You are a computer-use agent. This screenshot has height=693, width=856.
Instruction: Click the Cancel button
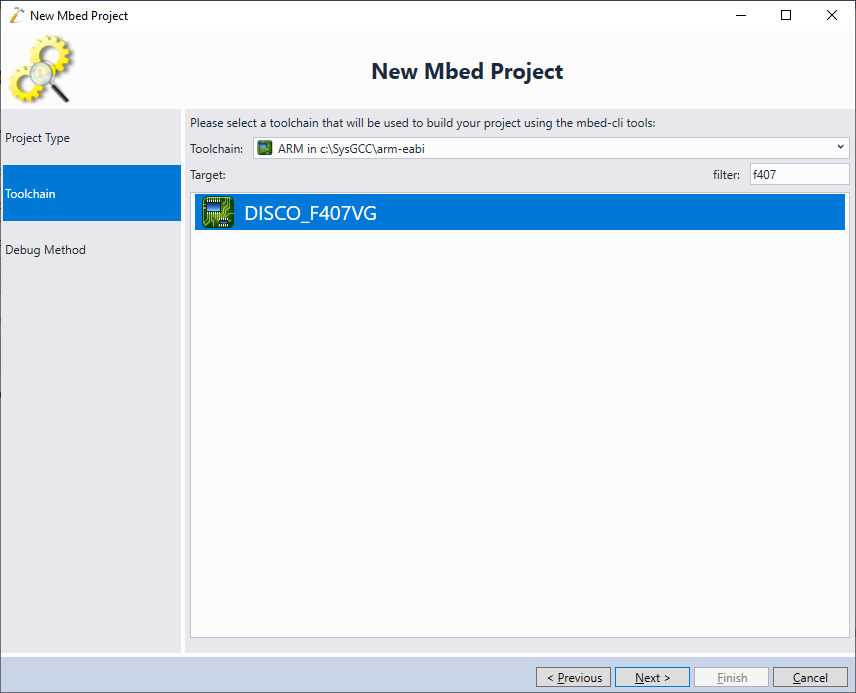coord(810,677)
